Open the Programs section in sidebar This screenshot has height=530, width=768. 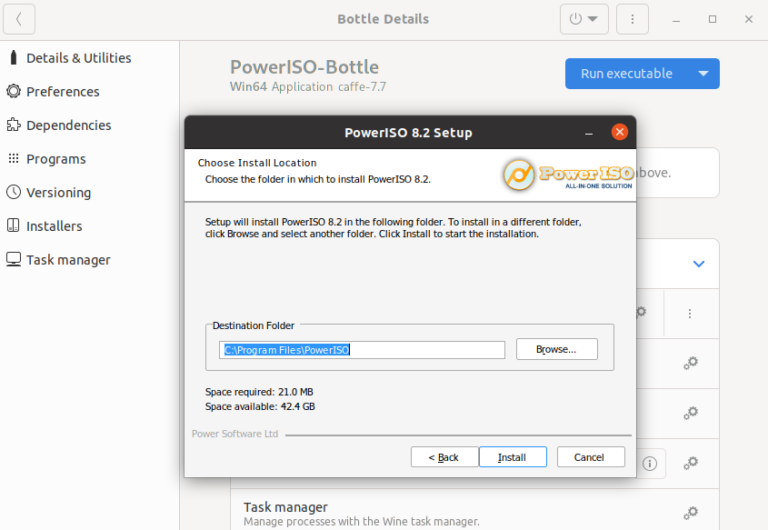click(x=55, y=159)
